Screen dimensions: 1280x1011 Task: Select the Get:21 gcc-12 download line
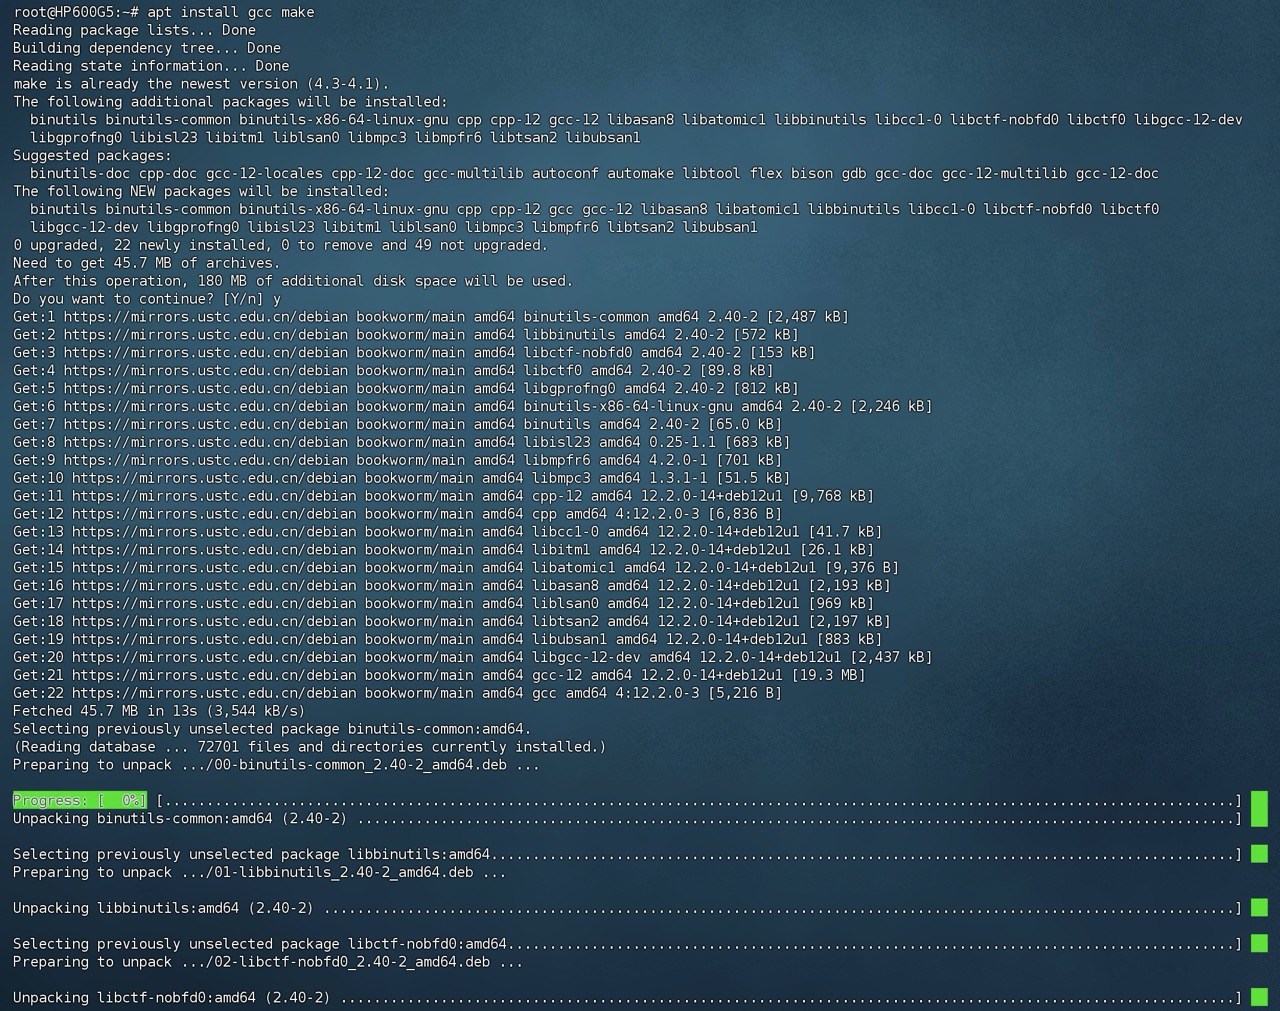coord(440,675)
